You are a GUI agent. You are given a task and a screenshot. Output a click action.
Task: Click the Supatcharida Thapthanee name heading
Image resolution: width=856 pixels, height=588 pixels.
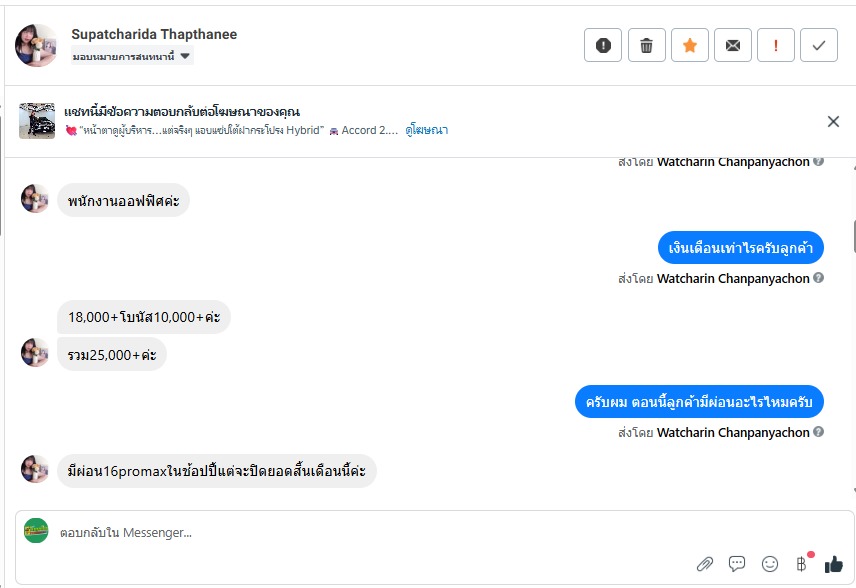(154, 34)
